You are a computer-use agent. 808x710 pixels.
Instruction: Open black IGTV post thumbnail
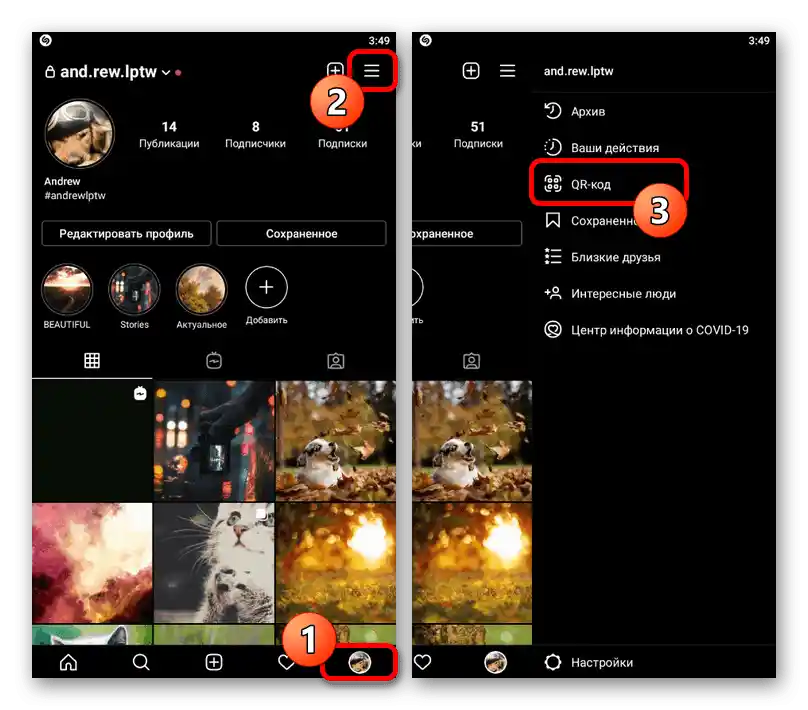pyautogui.click(x=92, y=441)
